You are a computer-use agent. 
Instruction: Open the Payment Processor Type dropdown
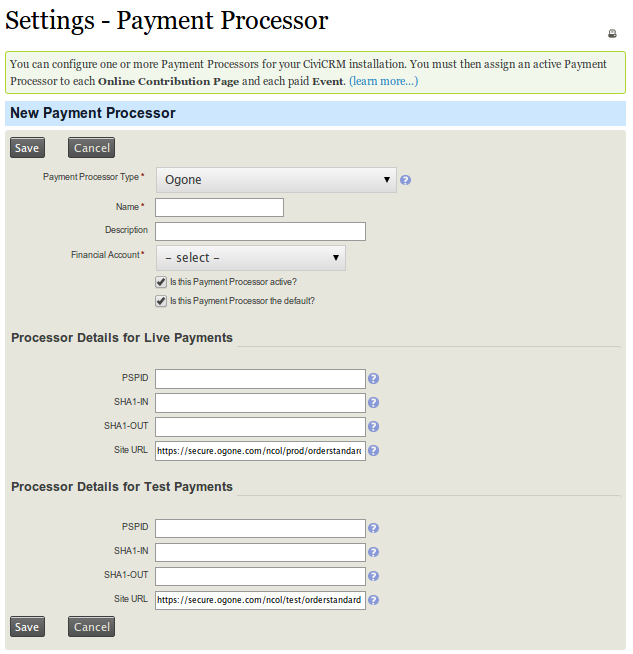click(x=276, y=180)
